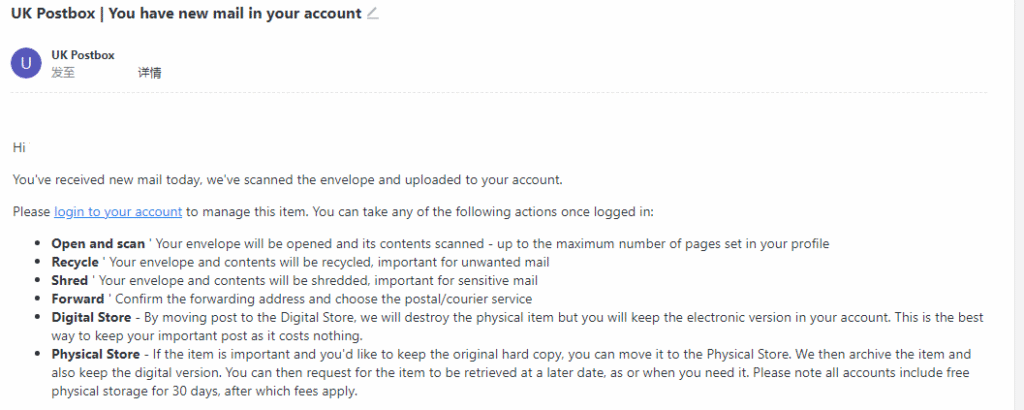
Task: Click the 'Hi' greeting line
Action: [19, 147]
